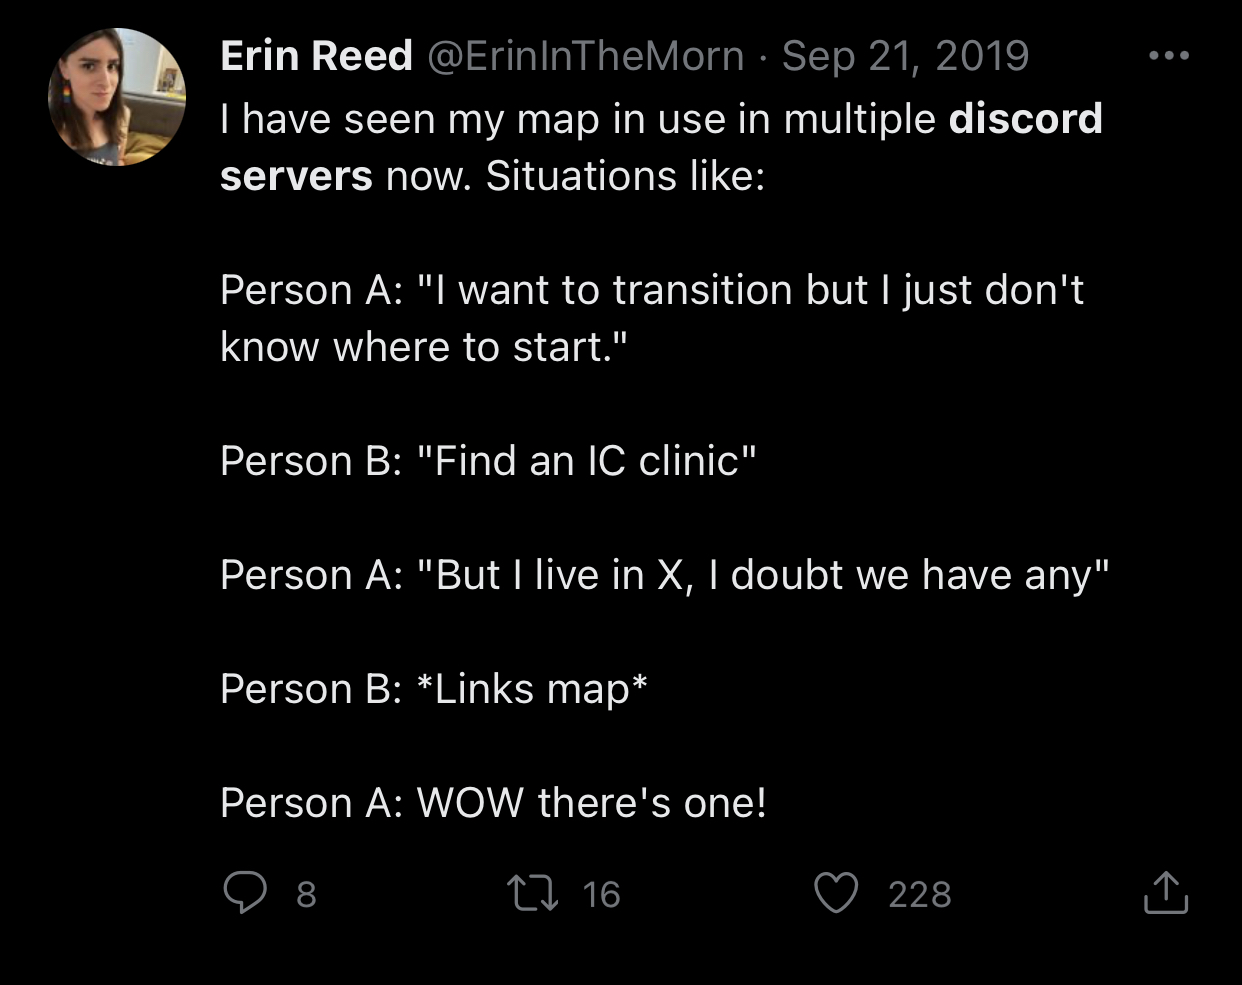Image resolution: width=1242 pixels, height=985 pixels.
Task: Click the opening "I have seen my map" text
Action: (x=400, y=119)
